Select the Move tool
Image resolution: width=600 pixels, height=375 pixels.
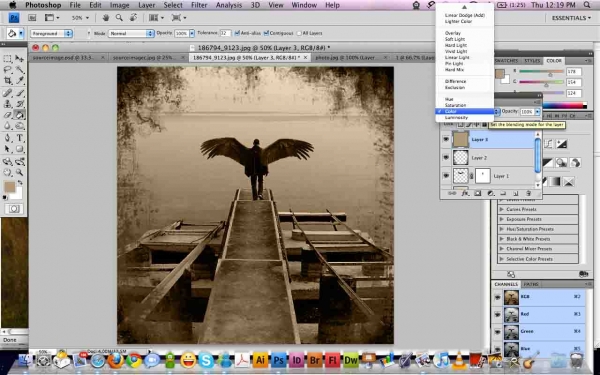click(20, 59)
